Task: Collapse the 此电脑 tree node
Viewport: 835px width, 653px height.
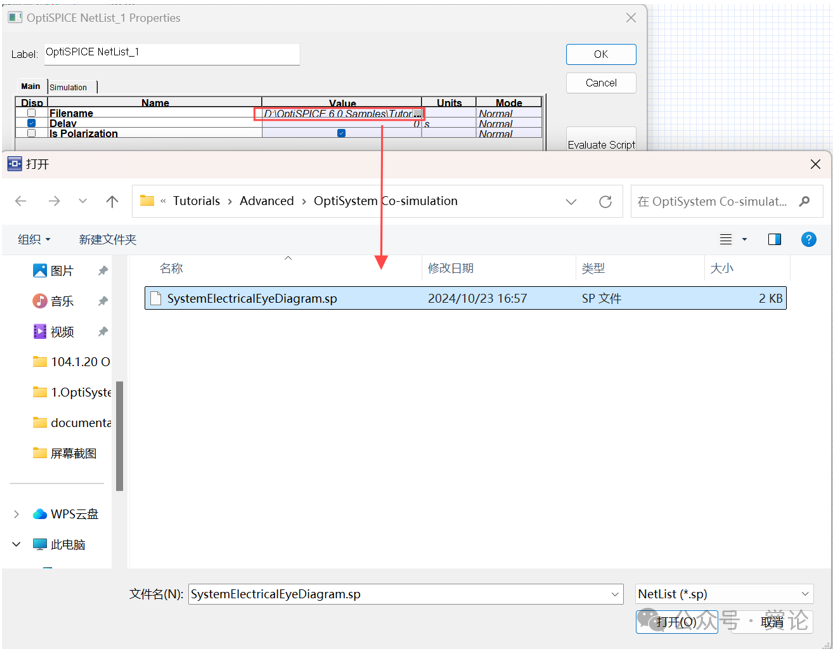Action: 17,544
